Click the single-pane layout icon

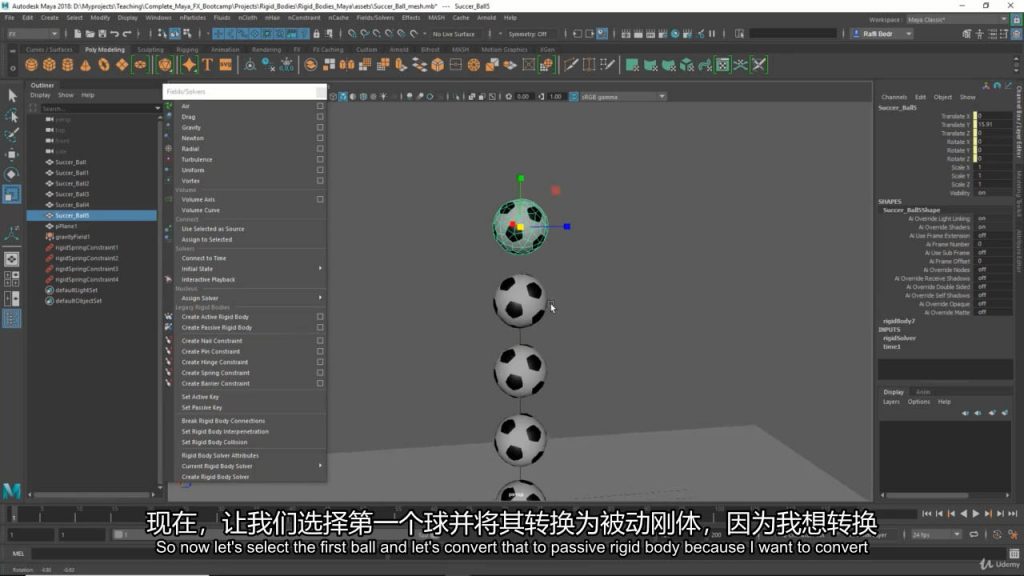[x=11, y=259]
